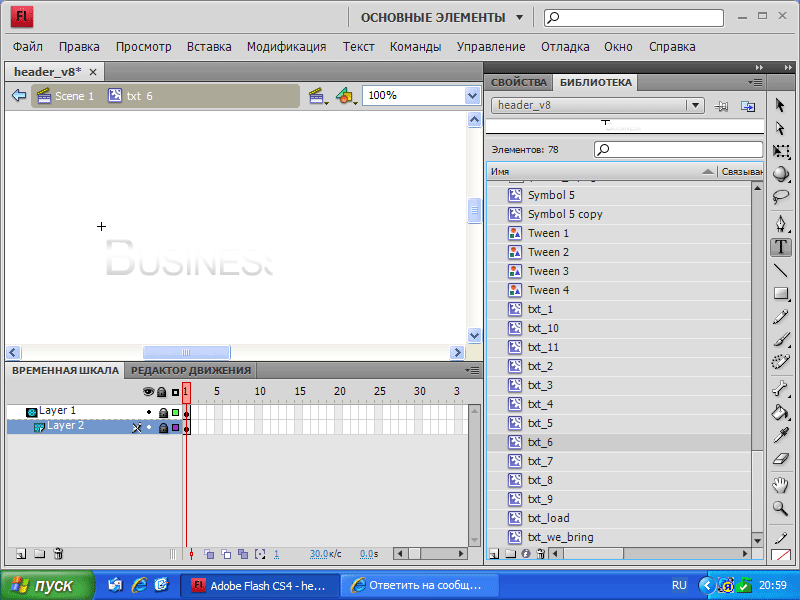Open the ОСНОВНЫЕ ЭЛЕМЕНТЫ workspace dropdown
This screenshot has height=600, width=800.
pyautogui.click(x=519, y=17)
